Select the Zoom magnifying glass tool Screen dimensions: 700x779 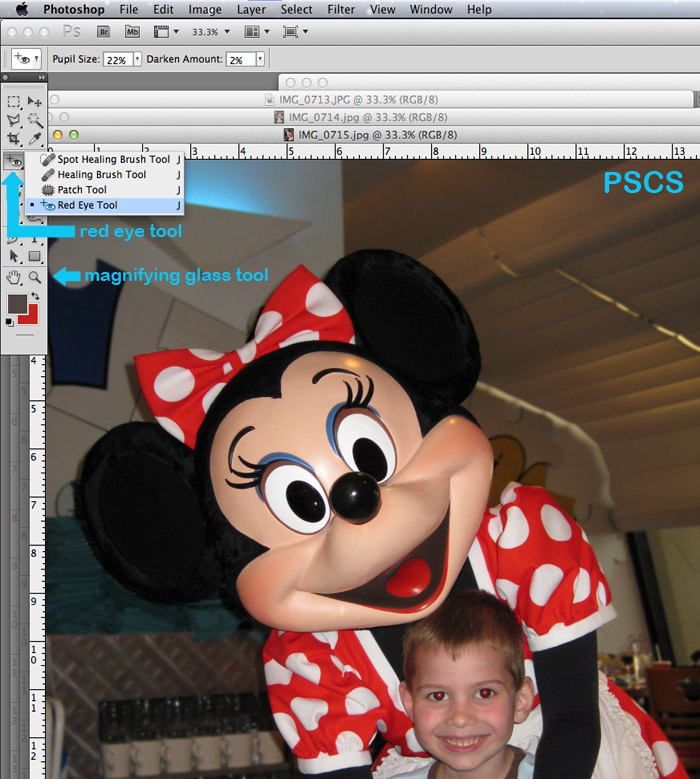tap(35, 277)
